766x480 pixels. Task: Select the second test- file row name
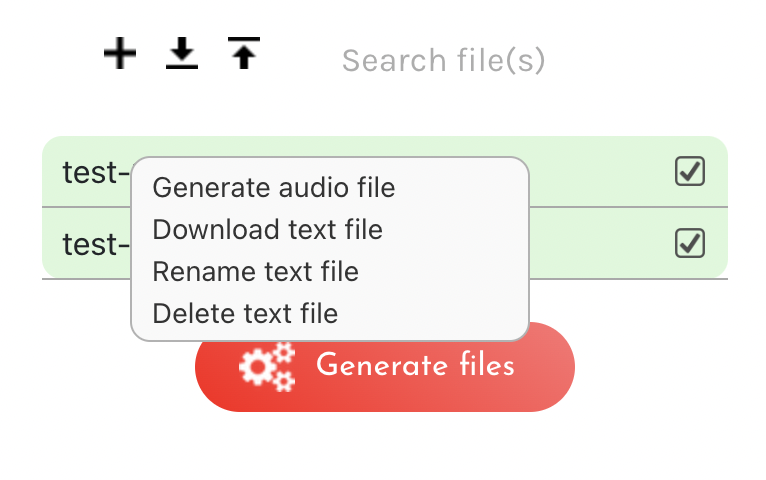tap(96, 244)
